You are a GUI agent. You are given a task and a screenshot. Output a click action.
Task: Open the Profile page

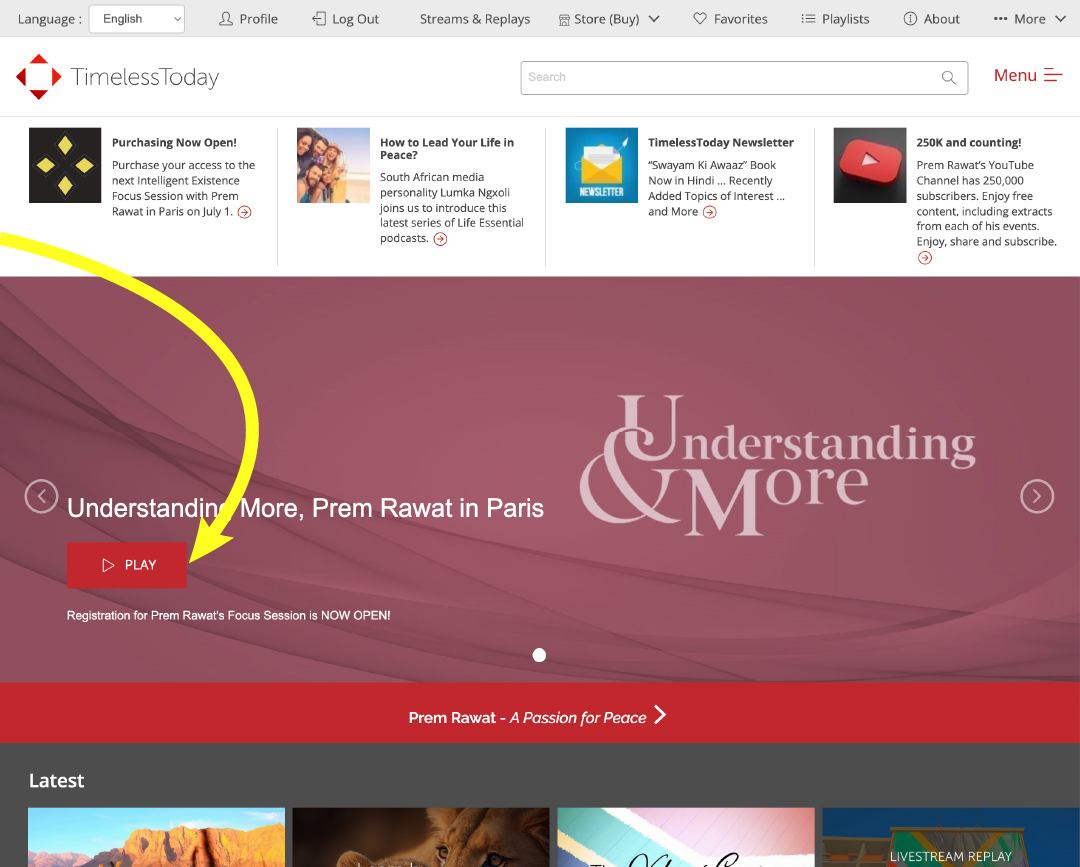point(248,19)
